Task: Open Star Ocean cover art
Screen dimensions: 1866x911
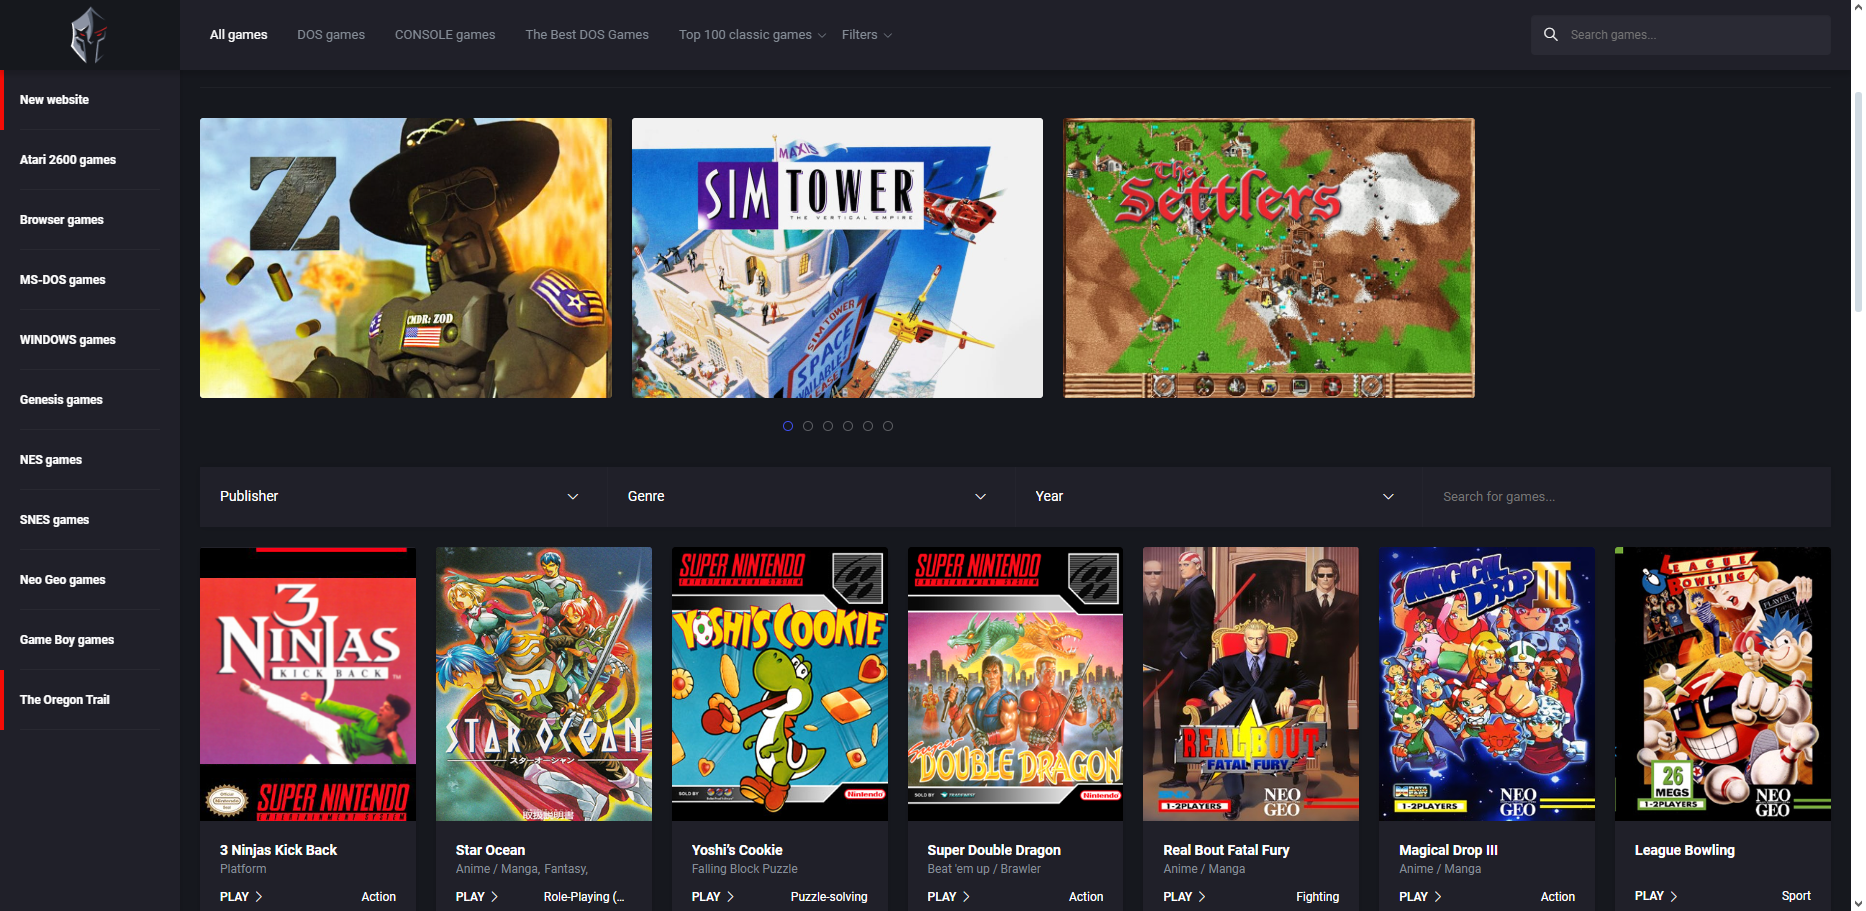Action: pos(544,684)
